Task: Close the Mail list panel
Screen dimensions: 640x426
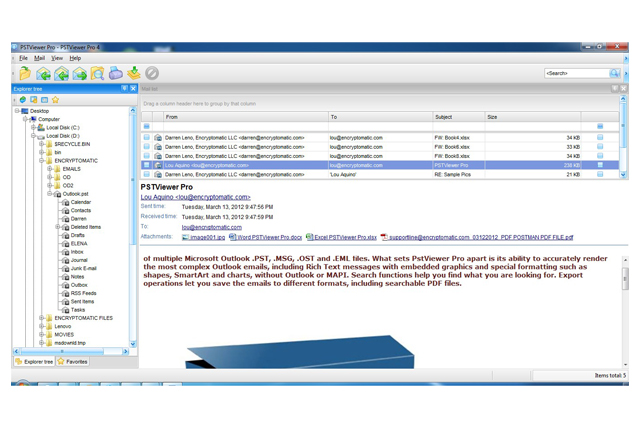Action: (623, 89)
